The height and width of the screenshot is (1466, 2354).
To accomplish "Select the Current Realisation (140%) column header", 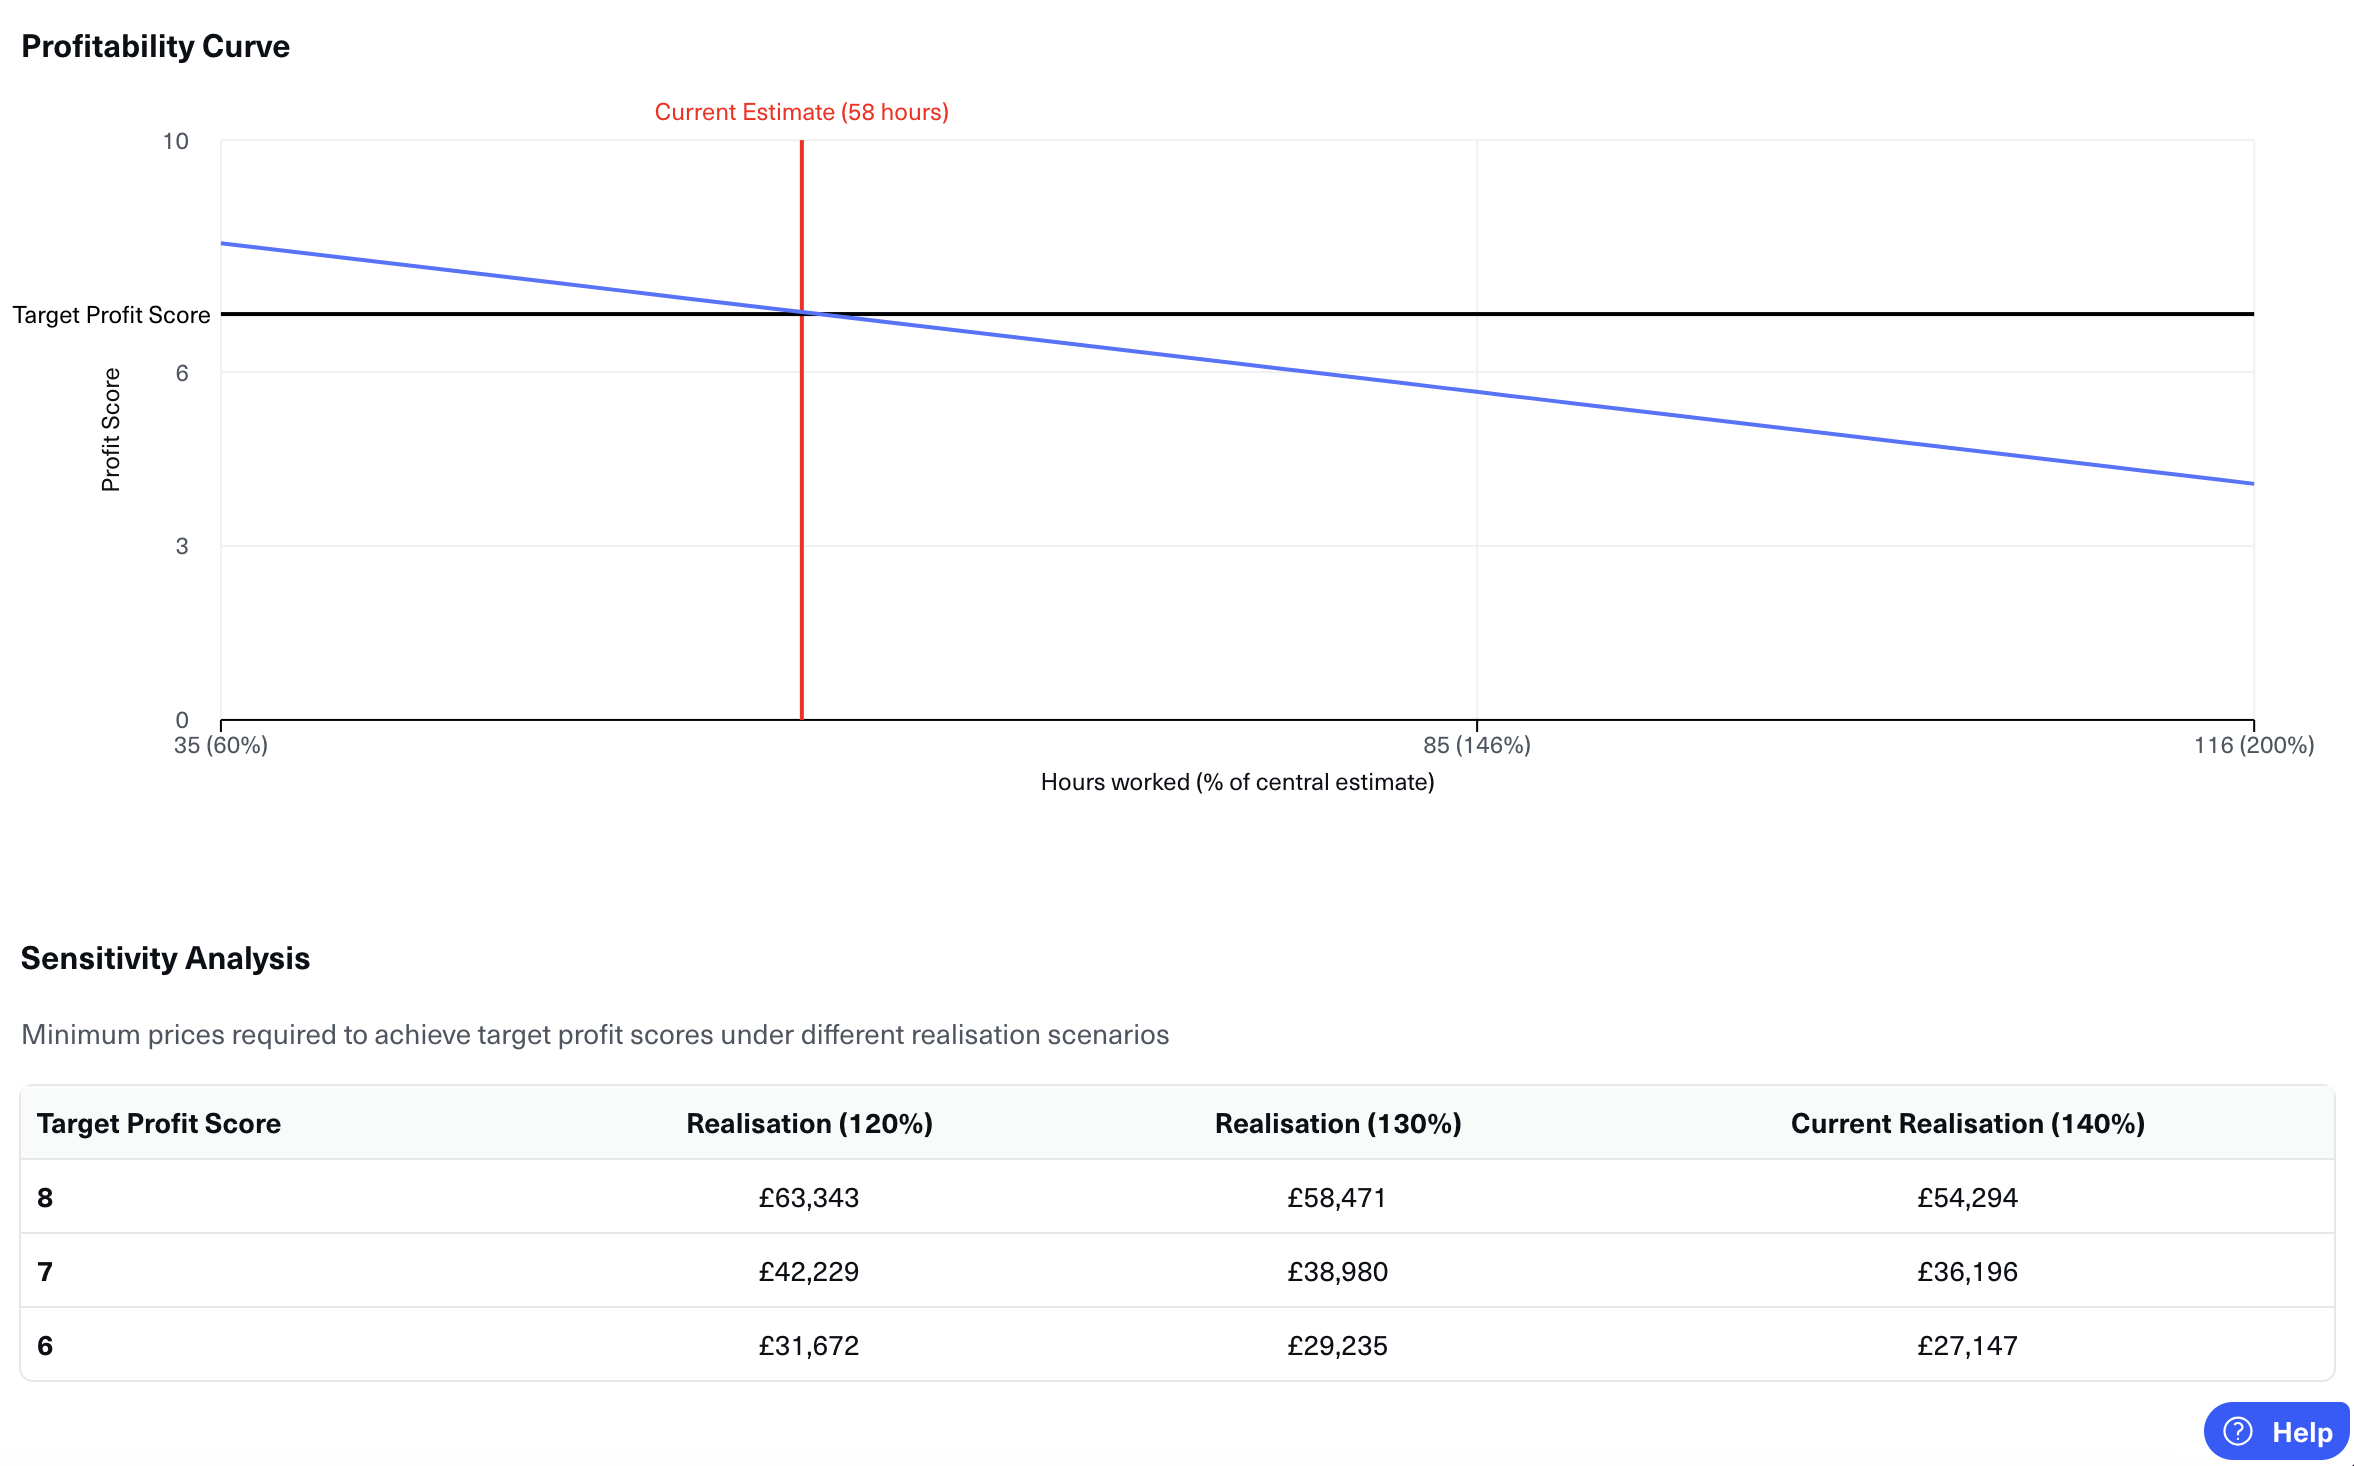I will (x=1966, y=1123).
